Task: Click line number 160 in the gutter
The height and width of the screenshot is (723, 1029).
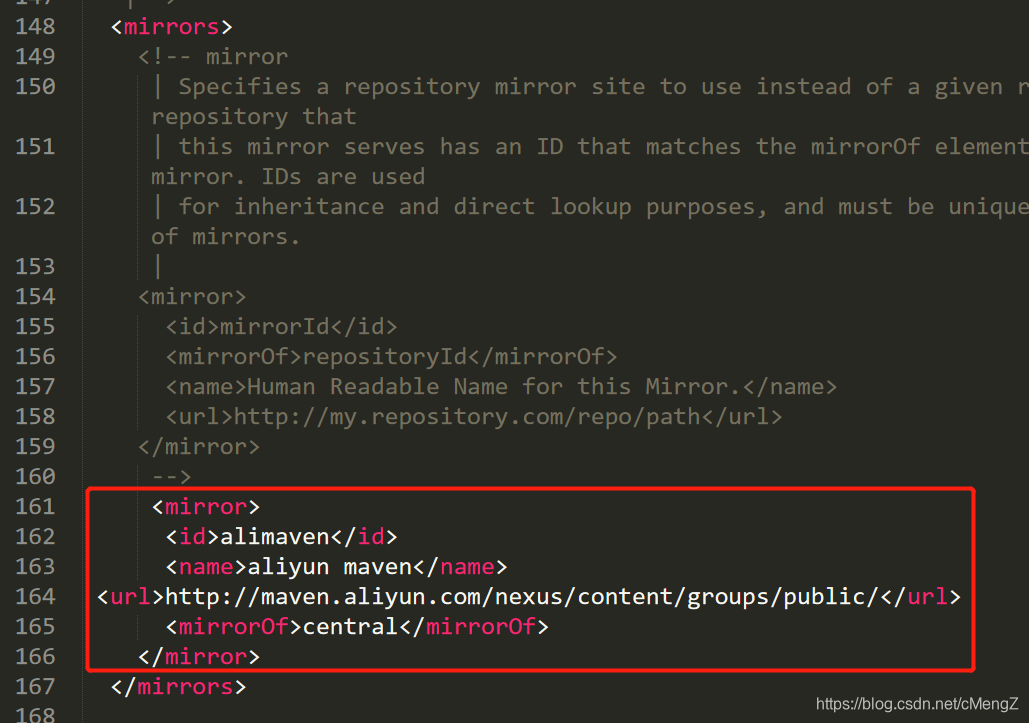Action: click(35, 476)
